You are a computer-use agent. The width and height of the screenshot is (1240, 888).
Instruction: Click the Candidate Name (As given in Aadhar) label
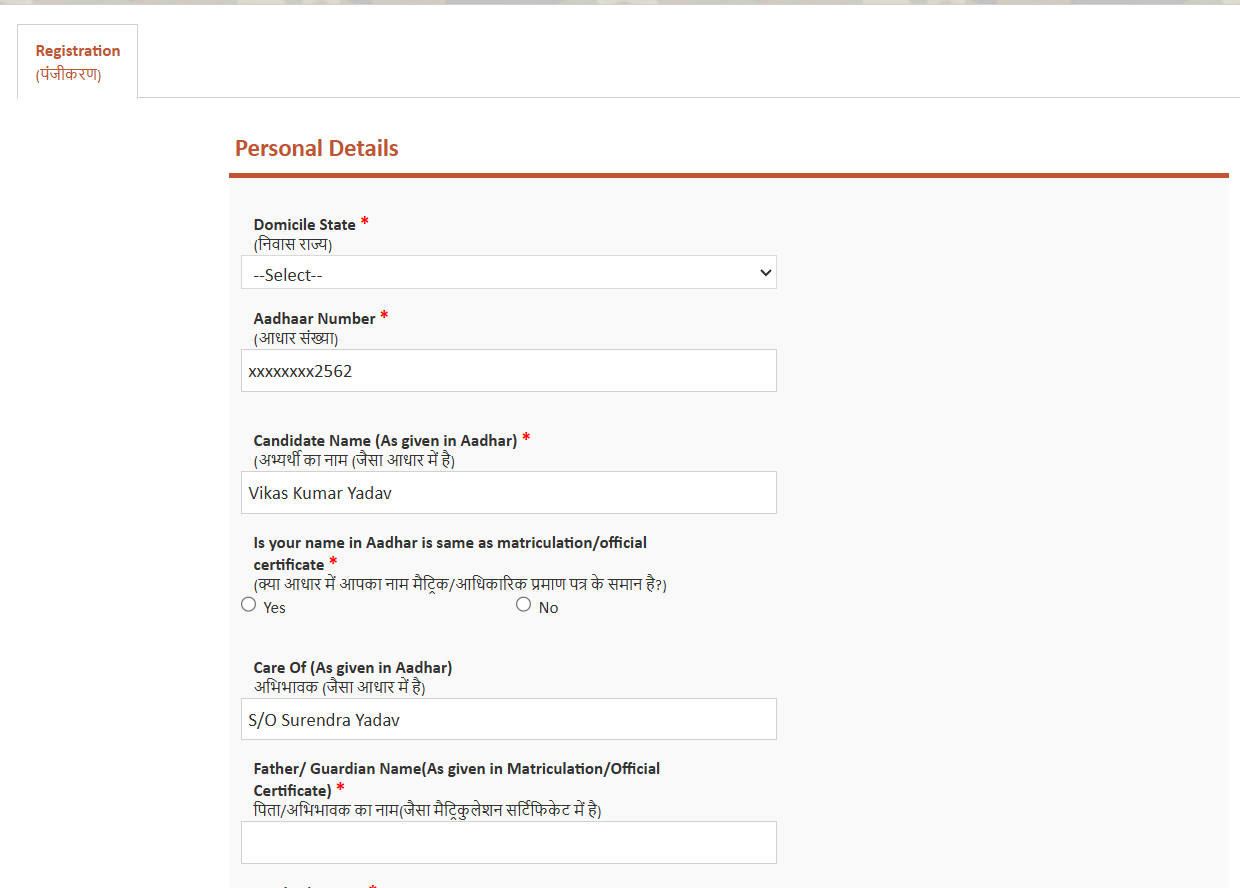click(x=385, y=441)
